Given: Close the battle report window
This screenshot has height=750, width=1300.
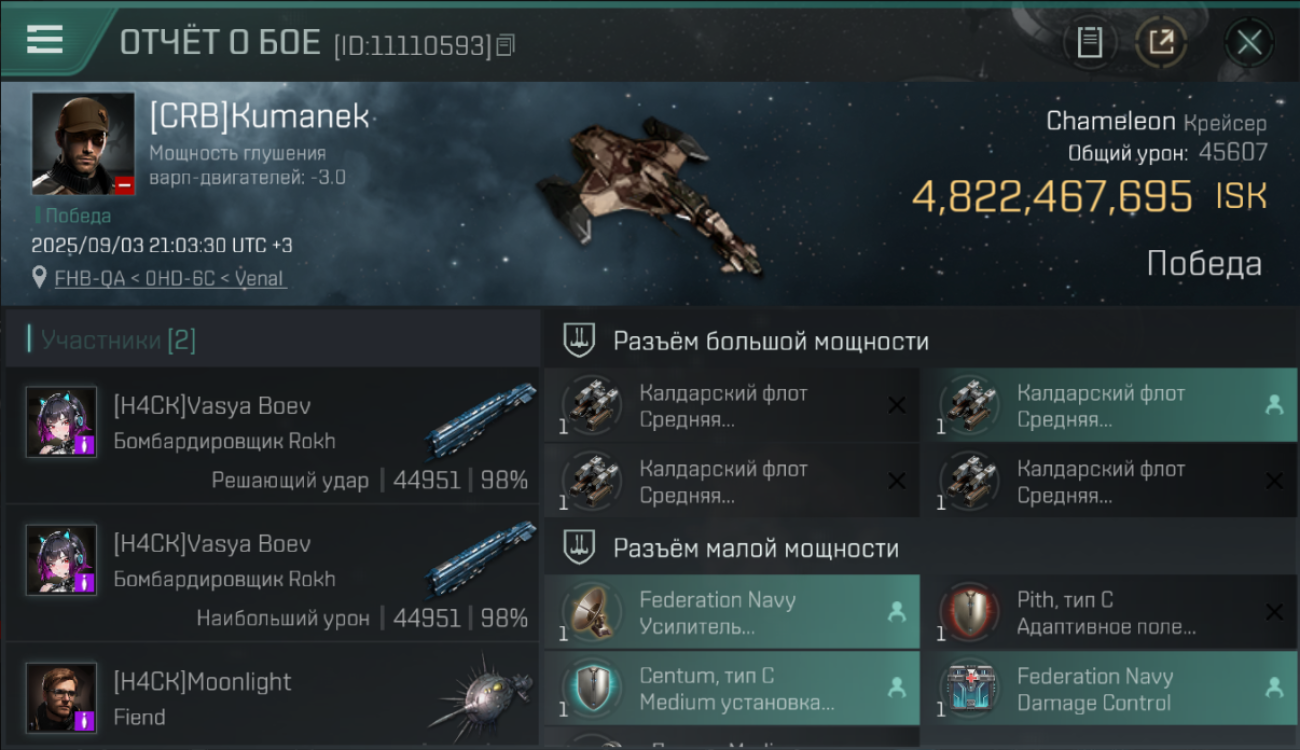Looking at the screenshot, I should pyautogui.click(x=1248, y=43).
